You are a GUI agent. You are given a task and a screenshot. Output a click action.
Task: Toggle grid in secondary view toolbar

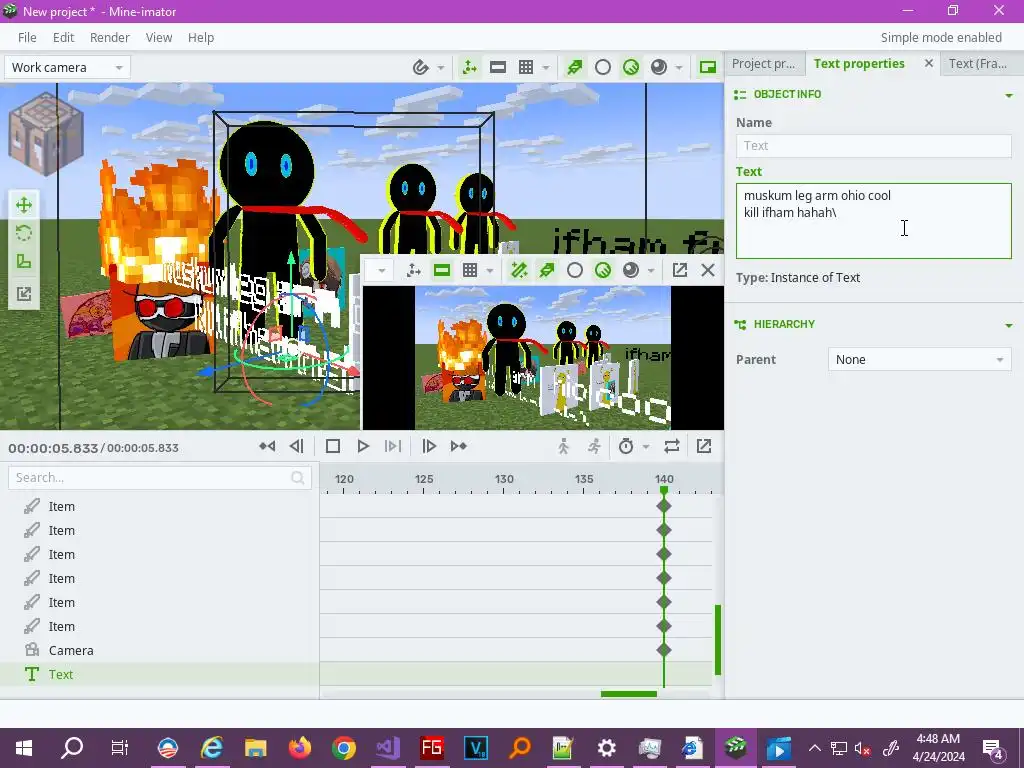pyautogui.click(x=470, y=270)
